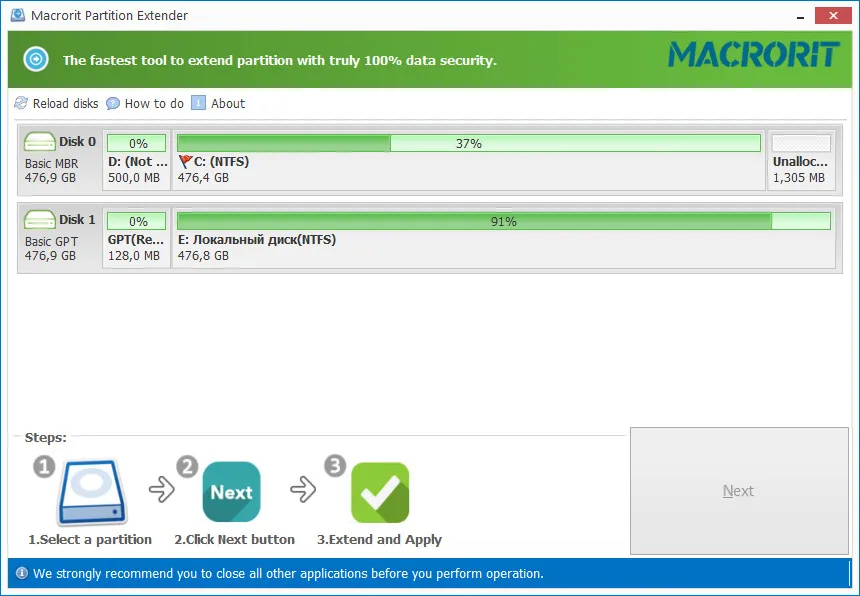Select the GPT reserved 128,0 MB partition
Viewport: 860px width, 596px height.
137,238
